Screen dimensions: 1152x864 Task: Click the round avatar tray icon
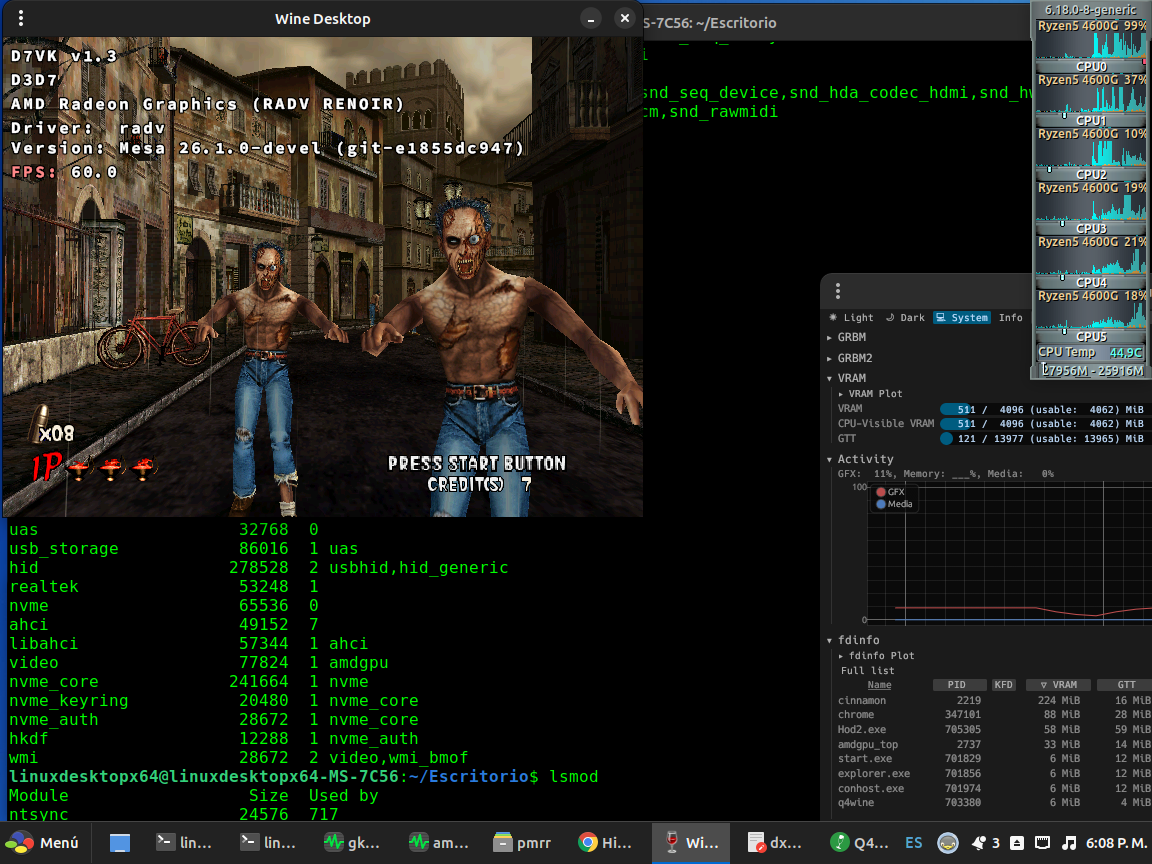[x=948, y=843]
